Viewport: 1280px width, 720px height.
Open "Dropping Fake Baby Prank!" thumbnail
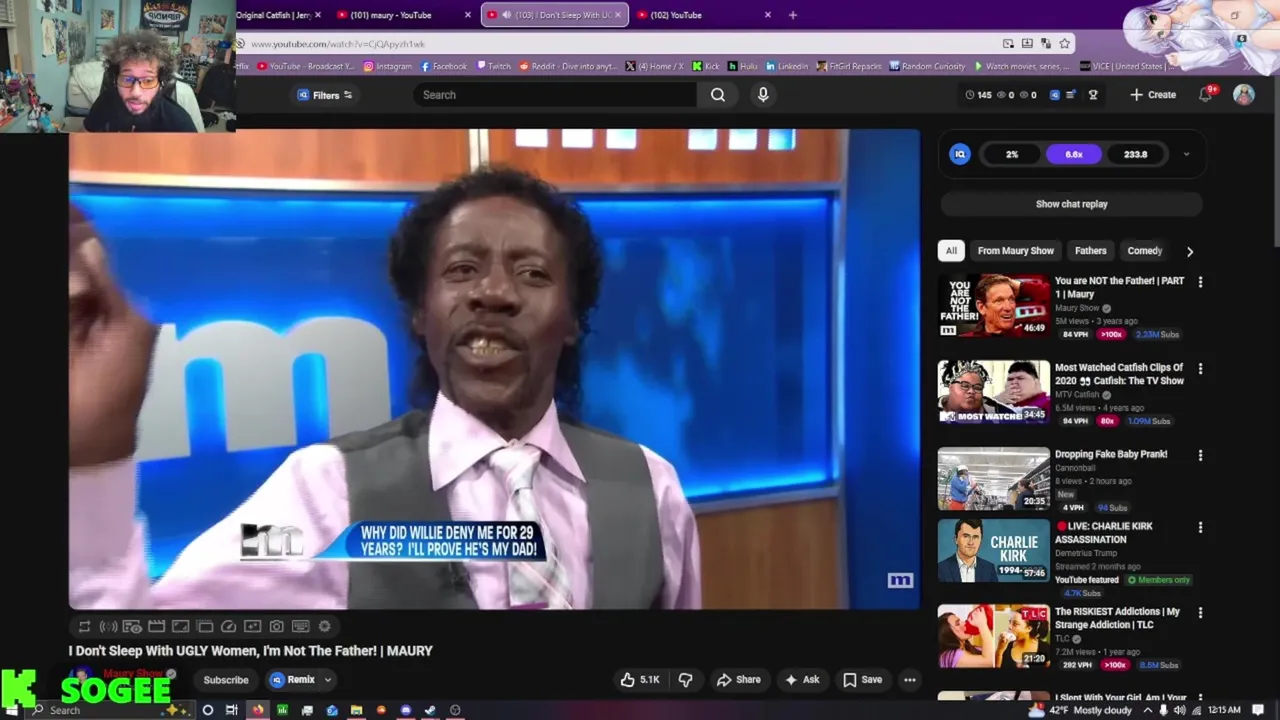point(994,479)
